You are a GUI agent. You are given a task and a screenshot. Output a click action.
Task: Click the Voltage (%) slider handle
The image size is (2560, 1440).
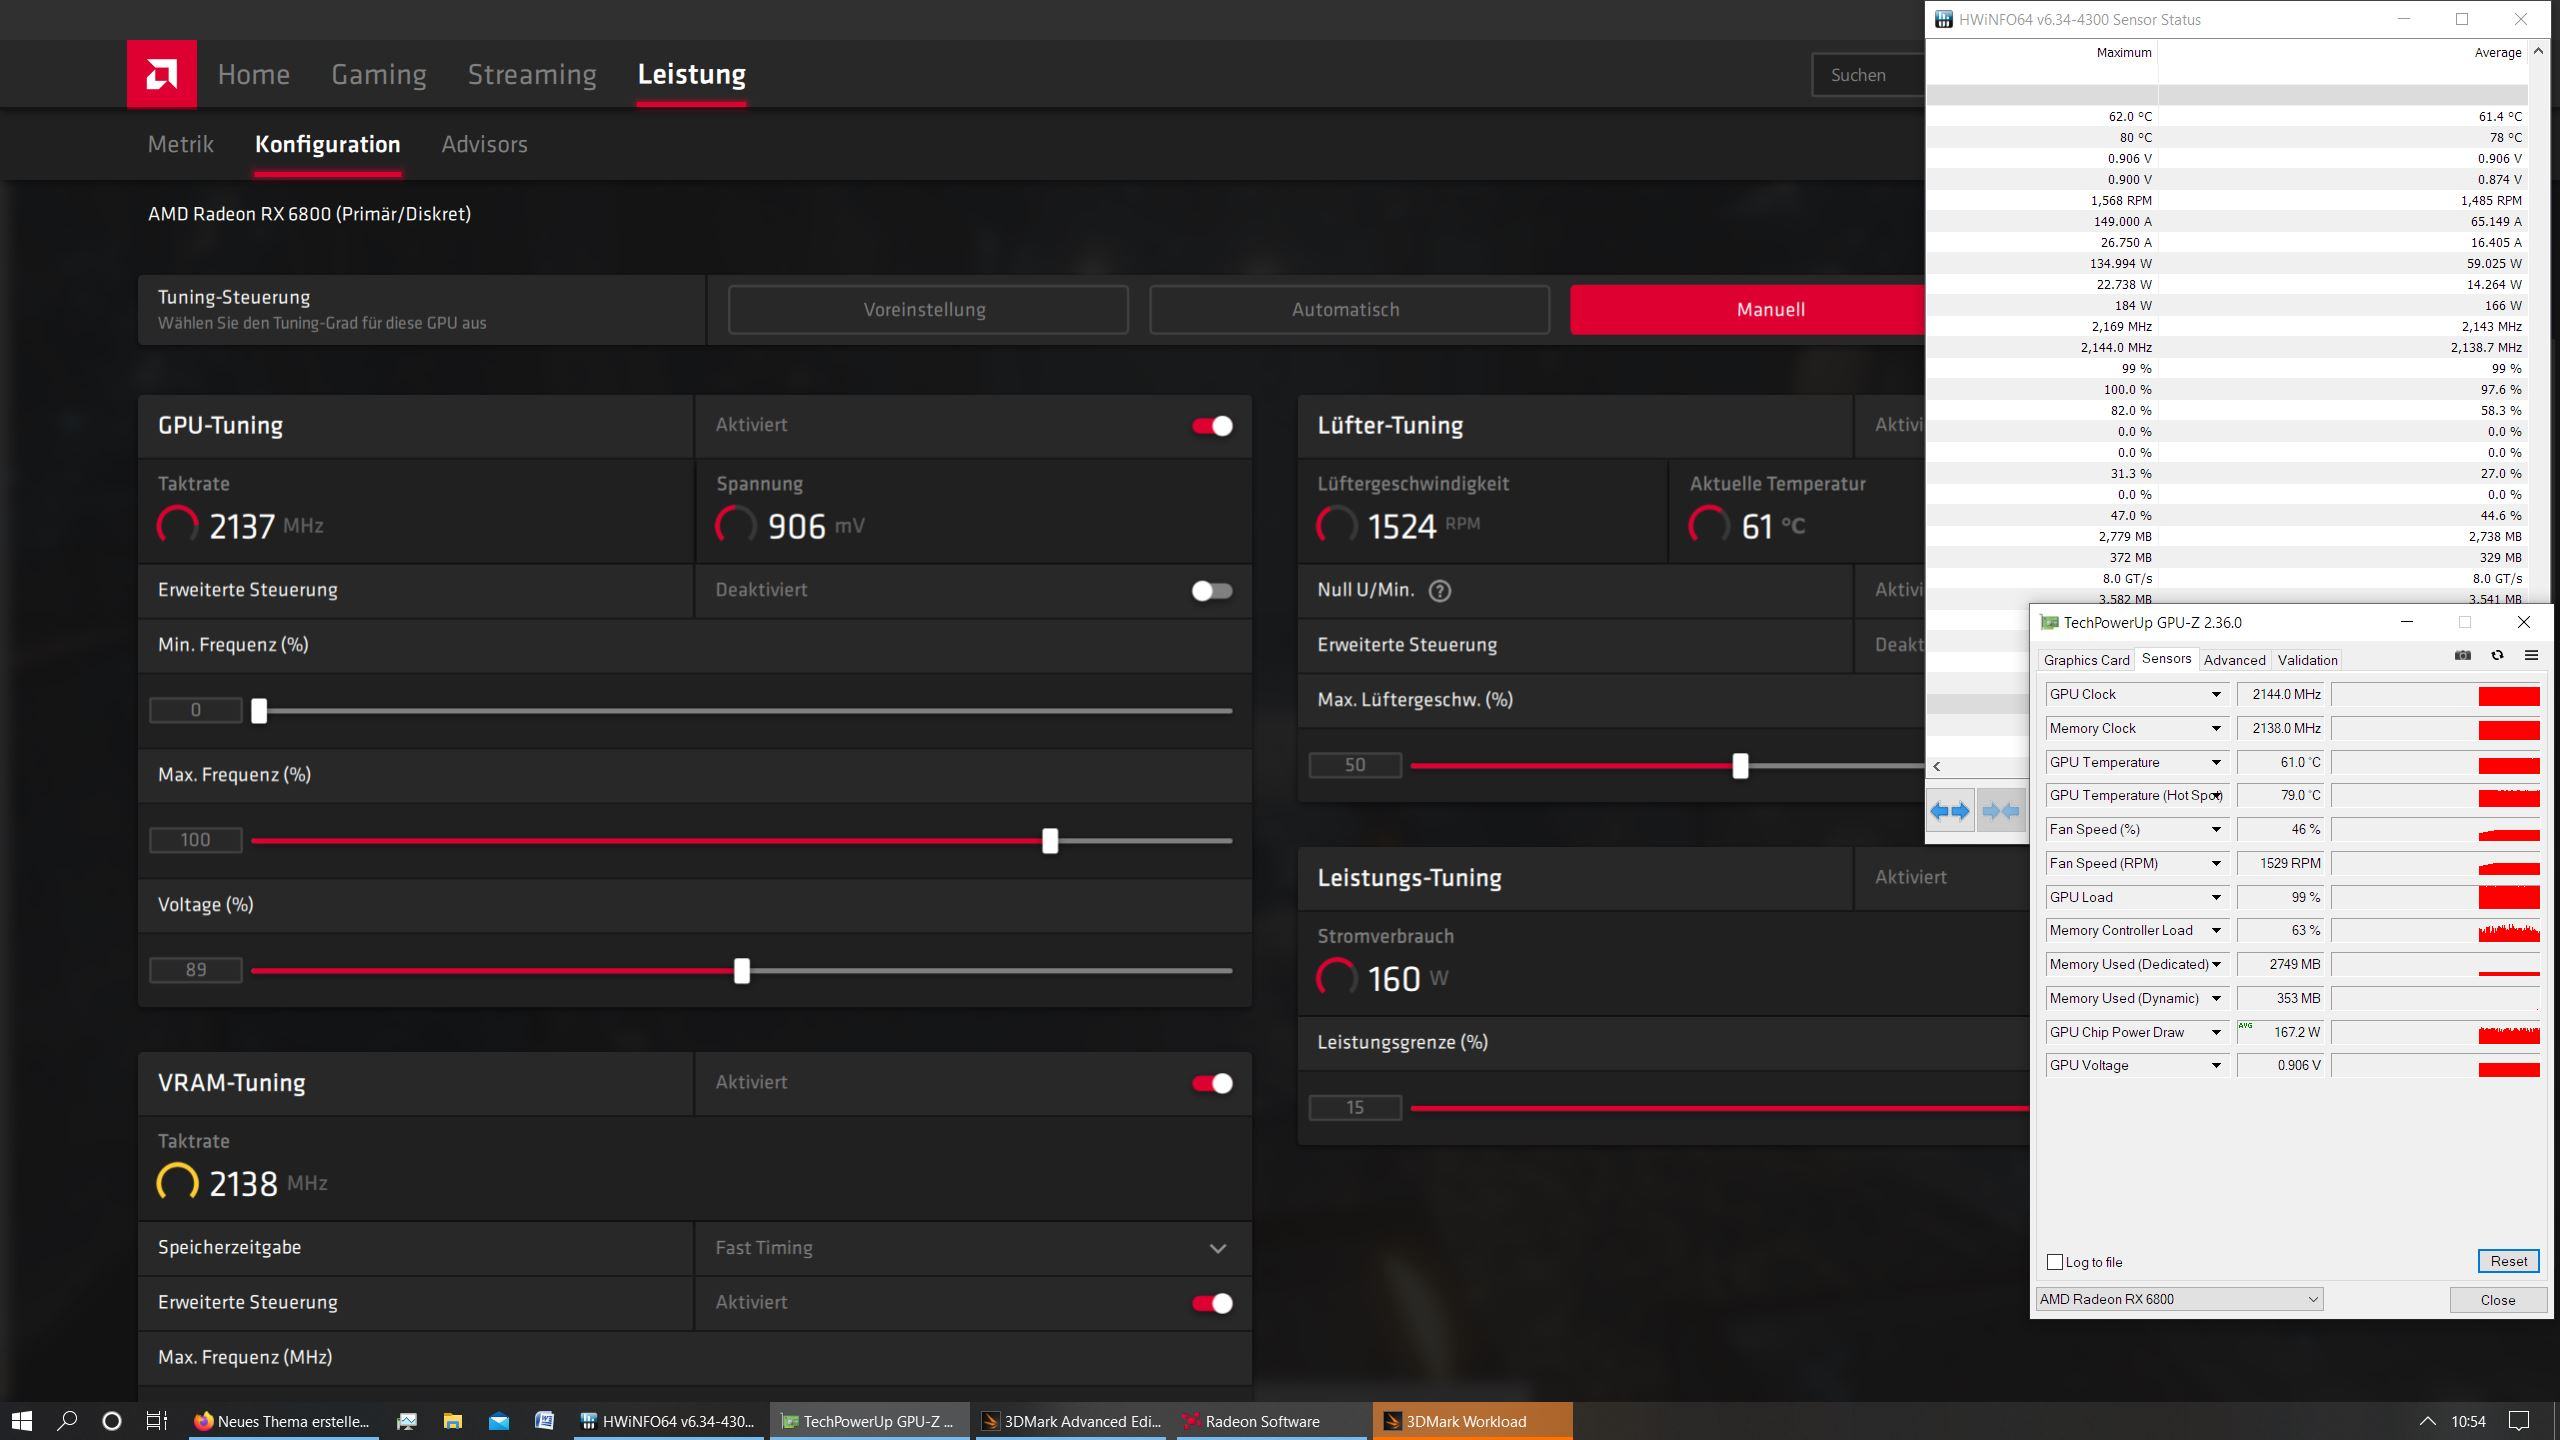pyautogui.click(x=741, y=971)
